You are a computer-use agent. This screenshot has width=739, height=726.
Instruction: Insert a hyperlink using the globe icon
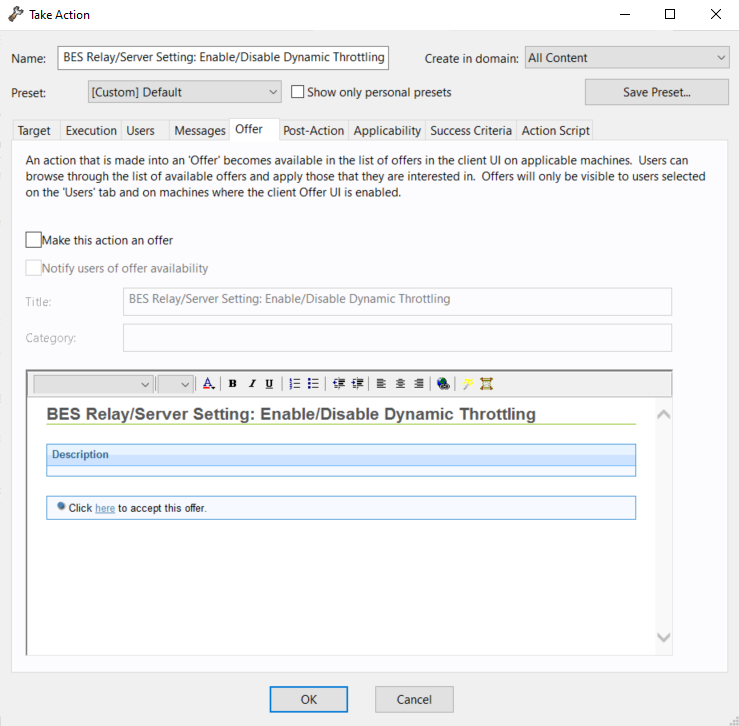(x=443, y=384)
